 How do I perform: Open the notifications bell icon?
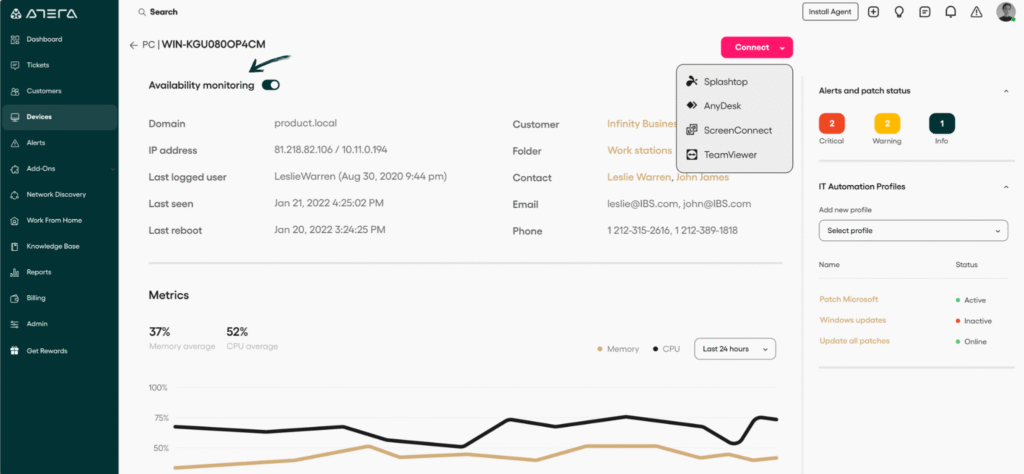click(950, 12)
